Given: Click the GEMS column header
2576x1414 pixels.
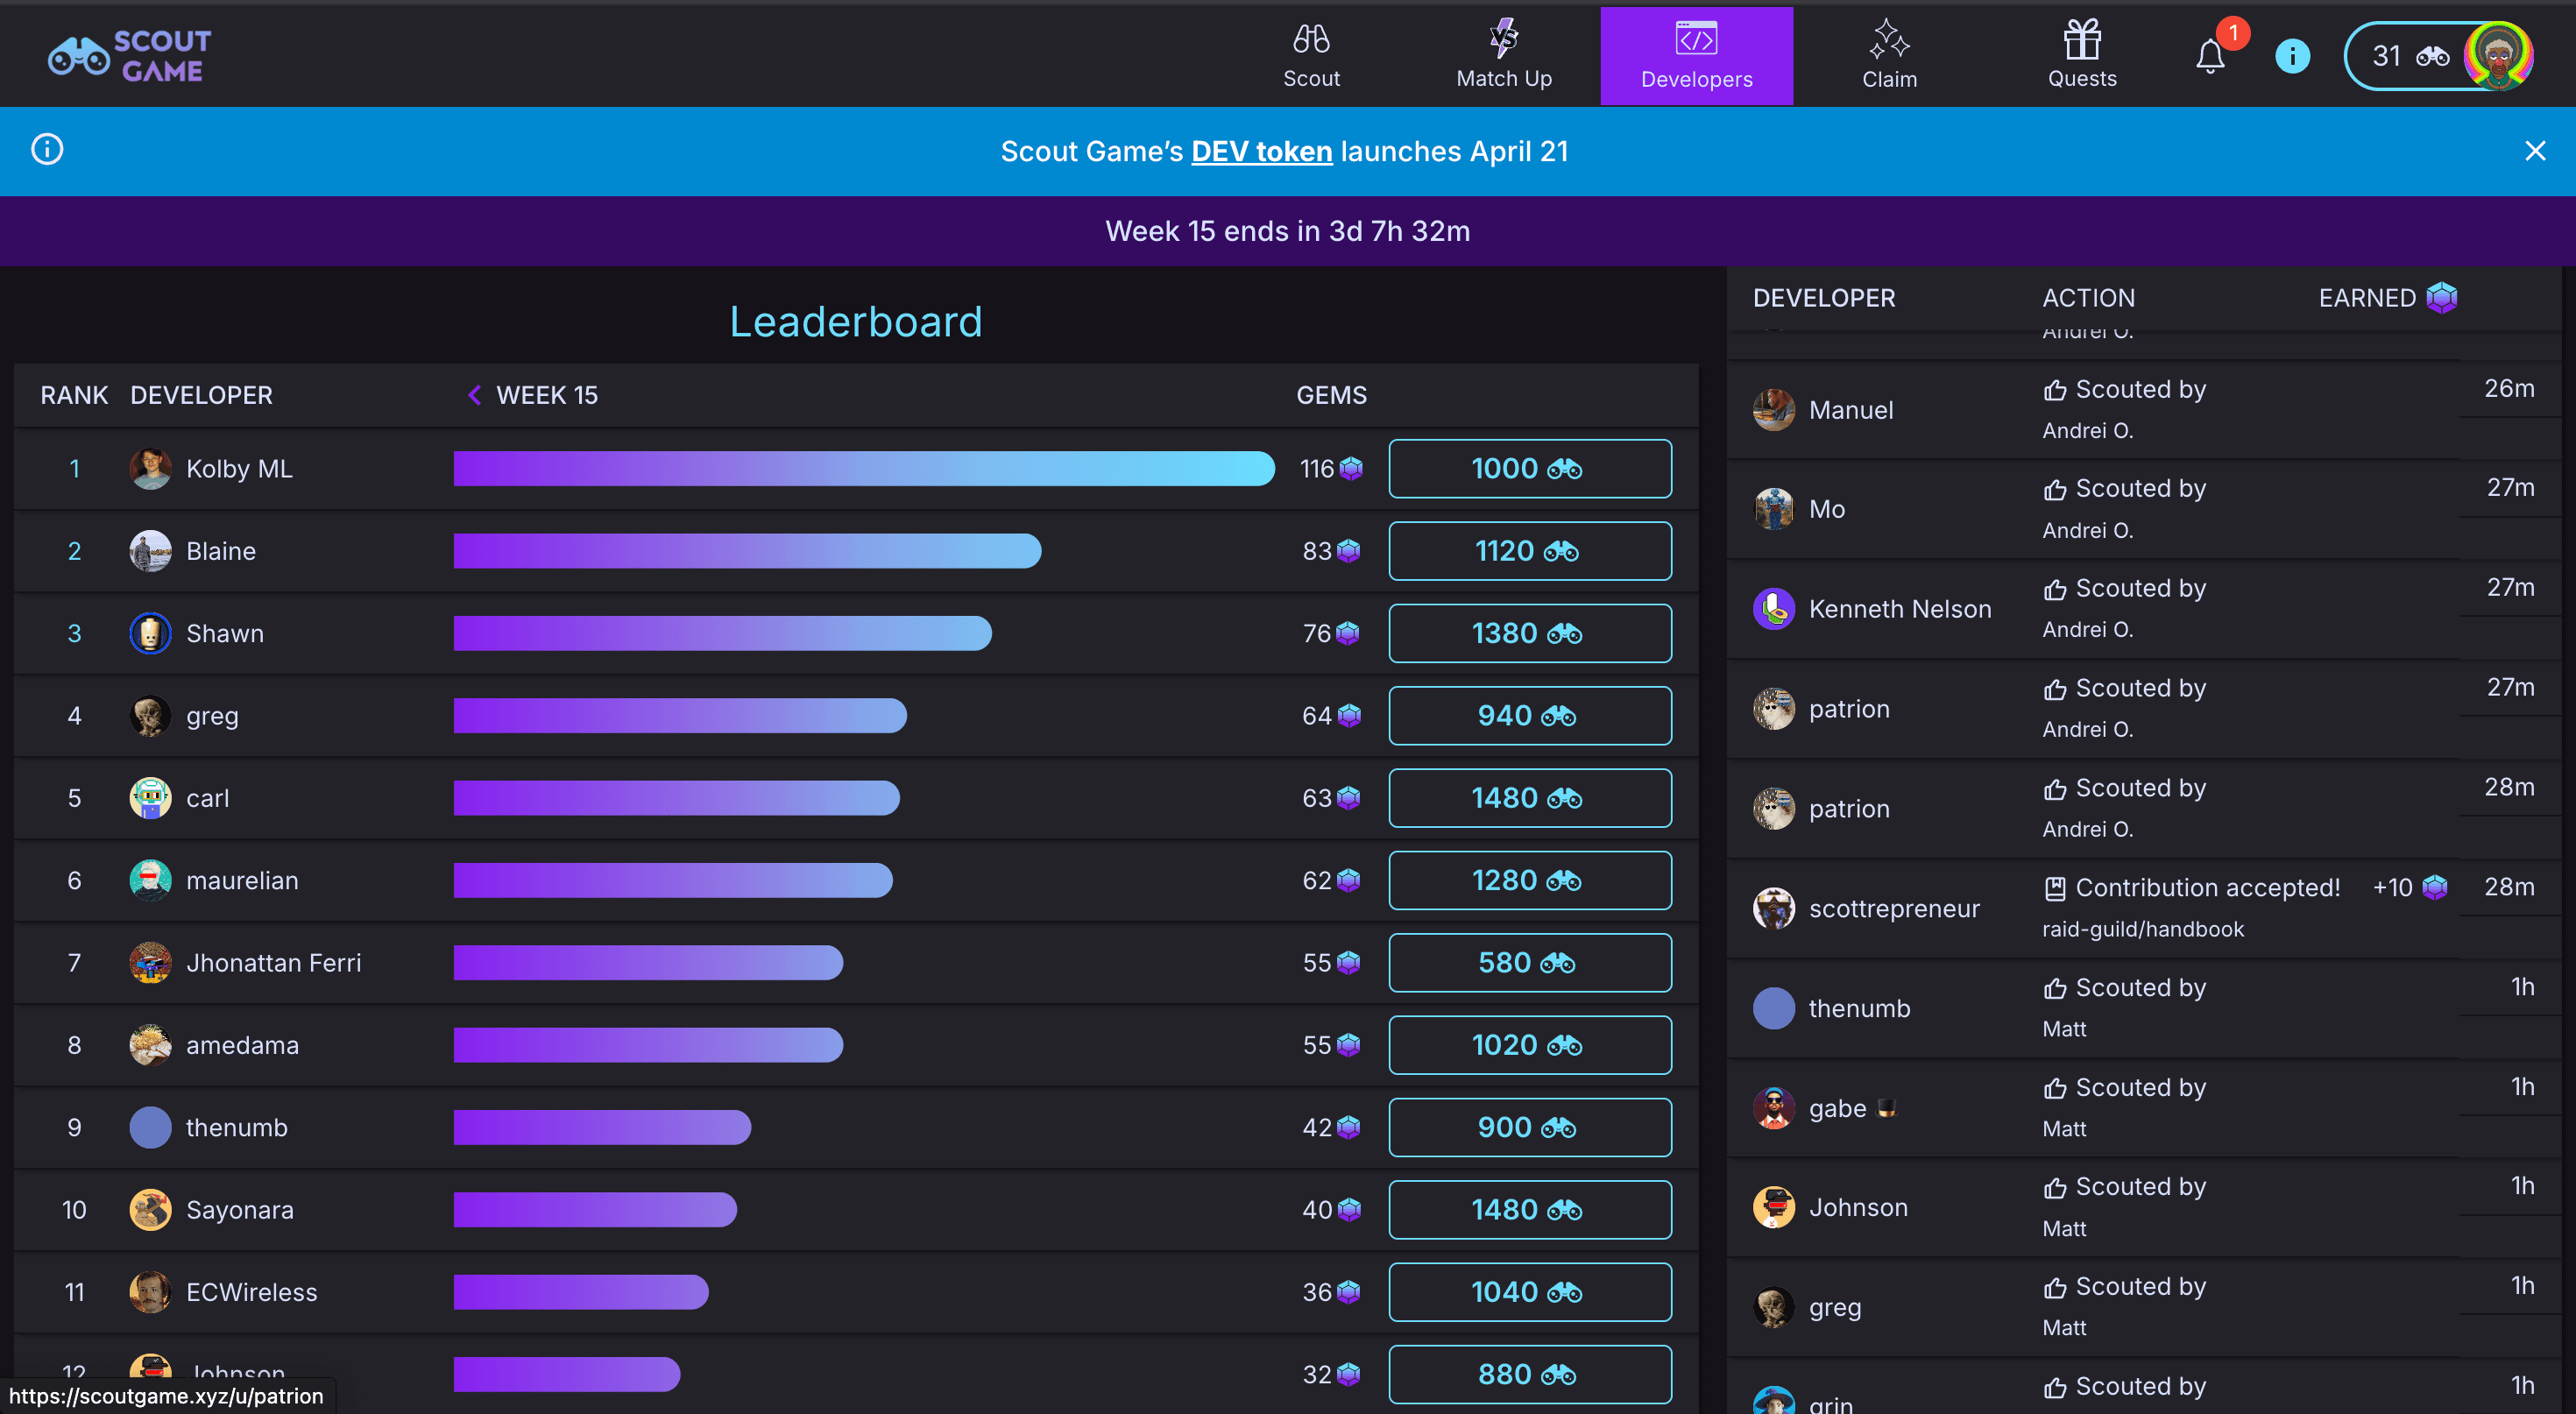Looking at the screenshot, I should [1331, 395].
